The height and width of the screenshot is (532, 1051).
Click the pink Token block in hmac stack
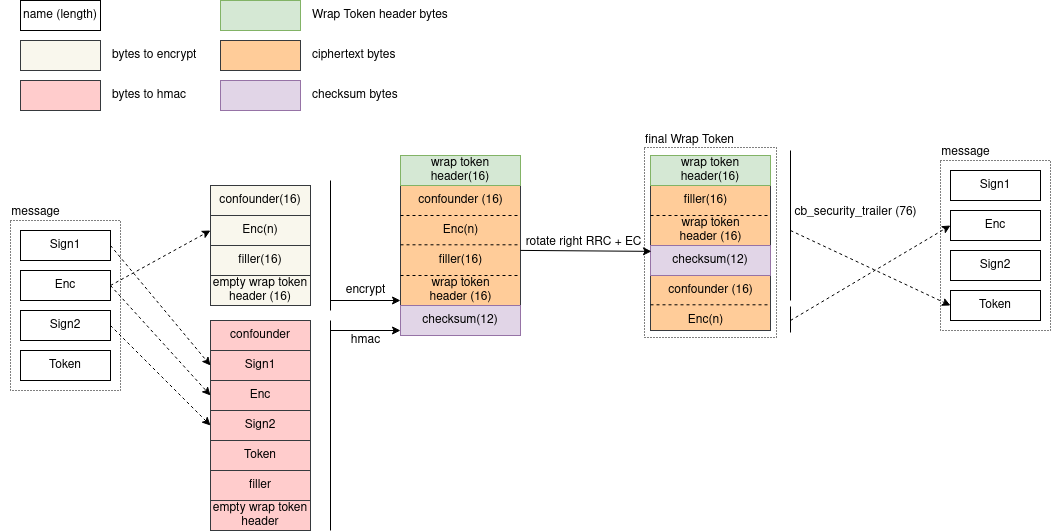(x=260, y=454)
